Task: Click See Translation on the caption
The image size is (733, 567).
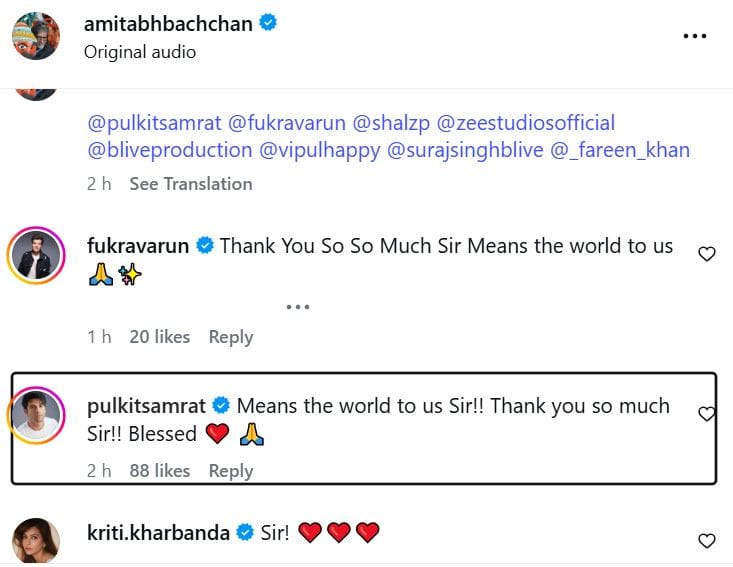Action: pyautogui.click(x=190, y=183)
